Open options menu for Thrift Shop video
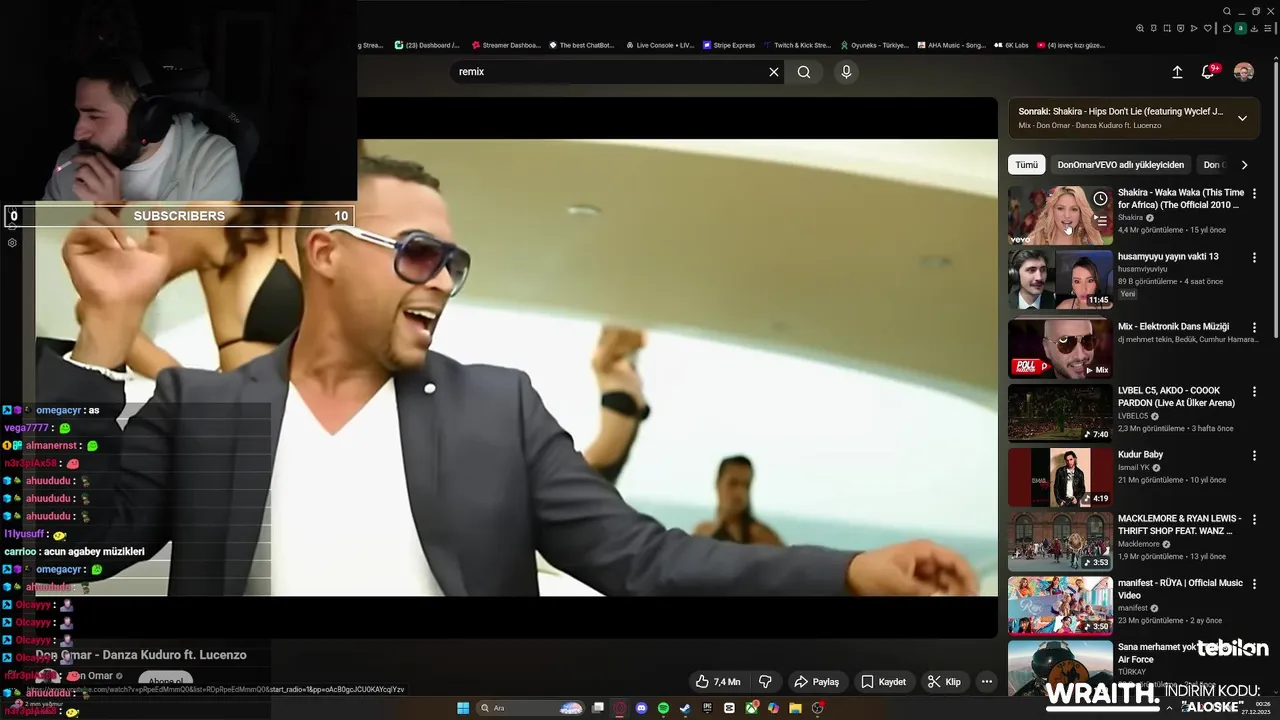Viewport: 1280px width, 720px height. (1254, 519)
